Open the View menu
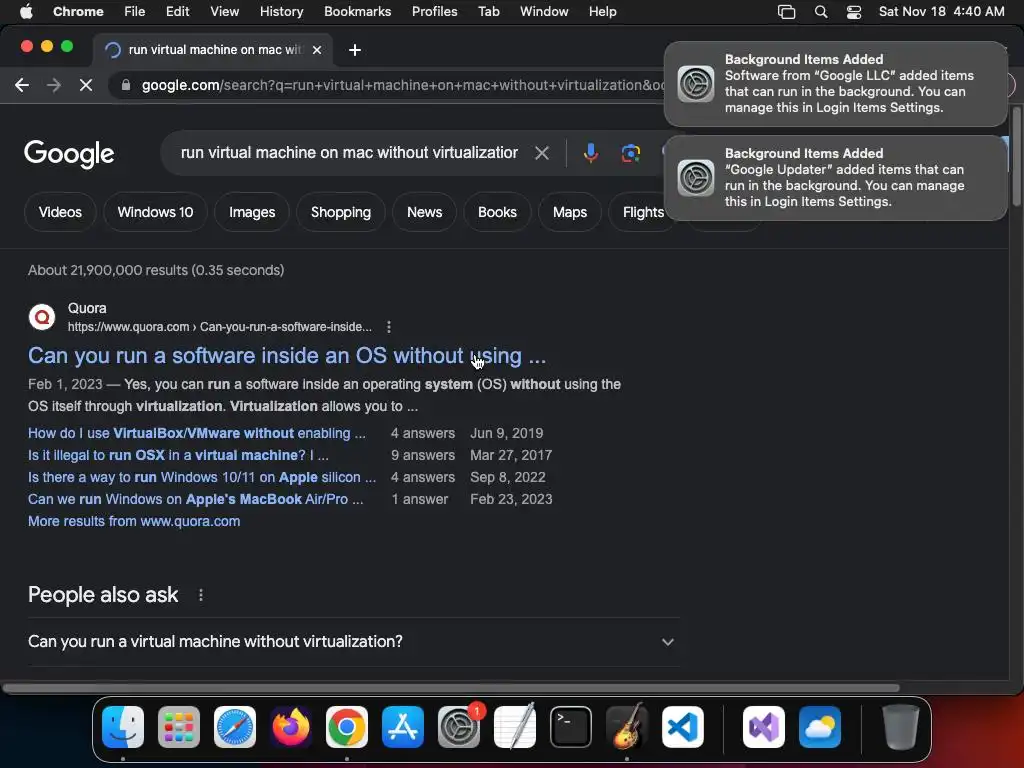The height and width of the screenshot is (768, 1024). coord(224,12)
